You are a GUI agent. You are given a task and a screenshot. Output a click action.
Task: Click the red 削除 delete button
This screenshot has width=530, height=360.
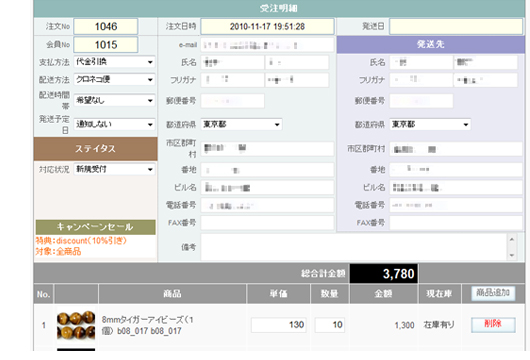(x=493, y=325)
